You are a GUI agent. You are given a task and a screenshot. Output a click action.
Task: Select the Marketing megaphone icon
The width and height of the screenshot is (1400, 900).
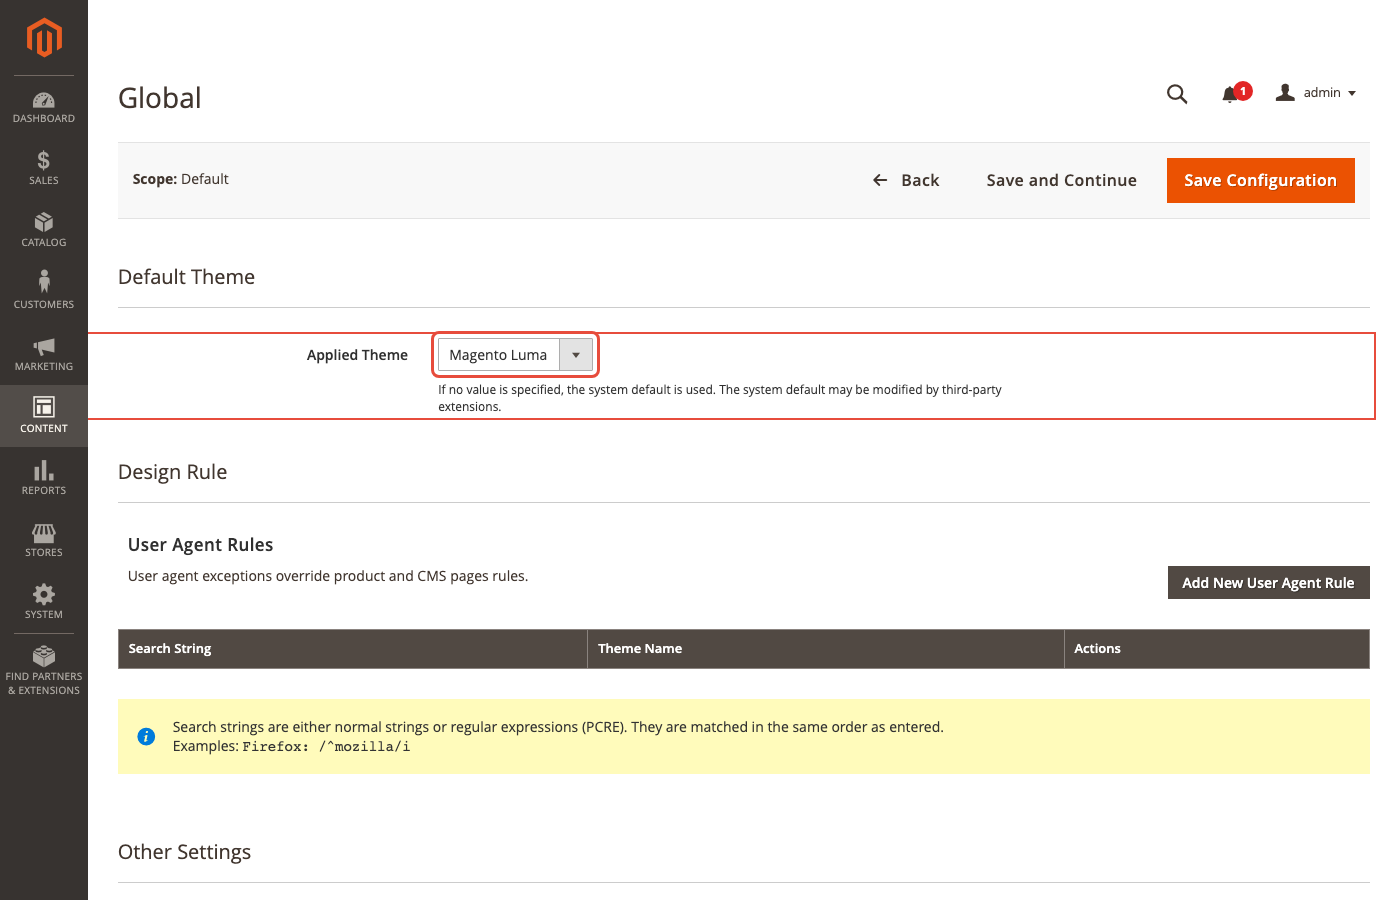[44, 347]
